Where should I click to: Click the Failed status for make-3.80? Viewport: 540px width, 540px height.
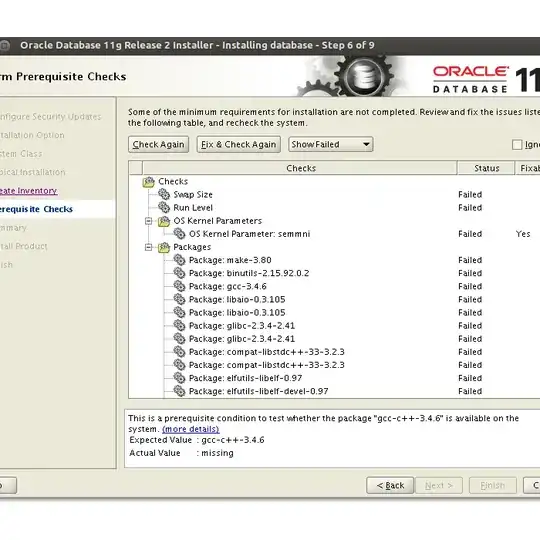click(x=470, y=260)
